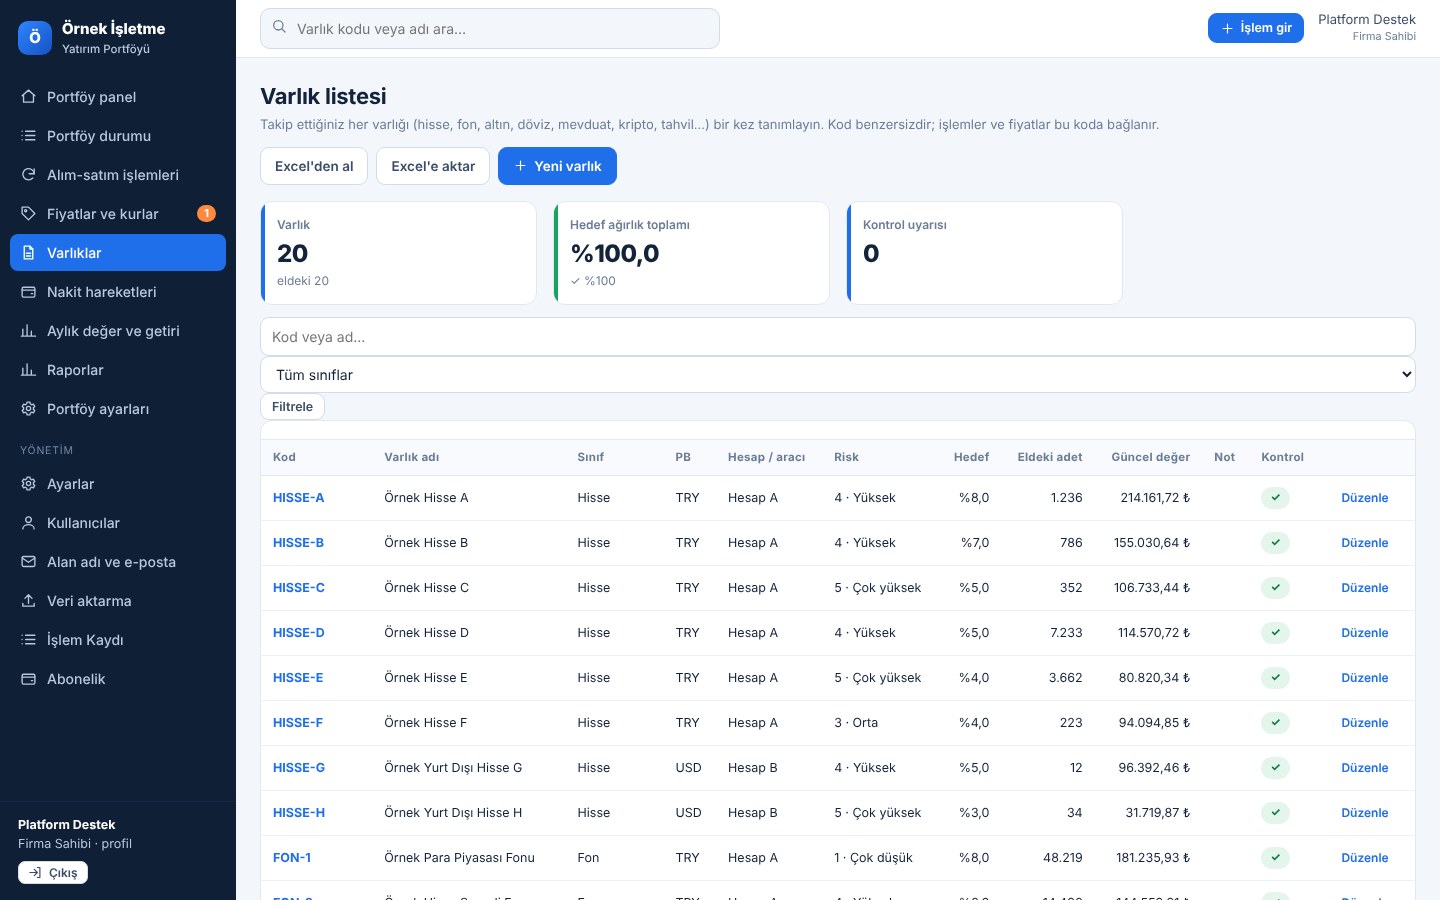Open Platform Destek profile at top right
The image size is (1440, 900).
coord(1366,28)
